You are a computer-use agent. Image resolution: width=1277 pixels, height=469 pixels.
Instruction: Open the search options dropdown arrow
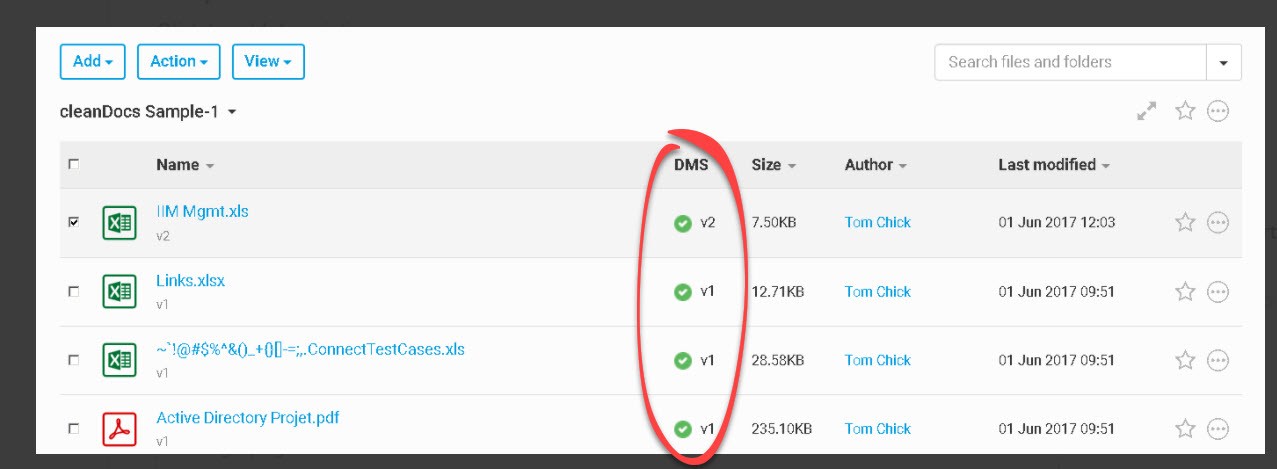pyautogui.click(x=1224, y=62)
